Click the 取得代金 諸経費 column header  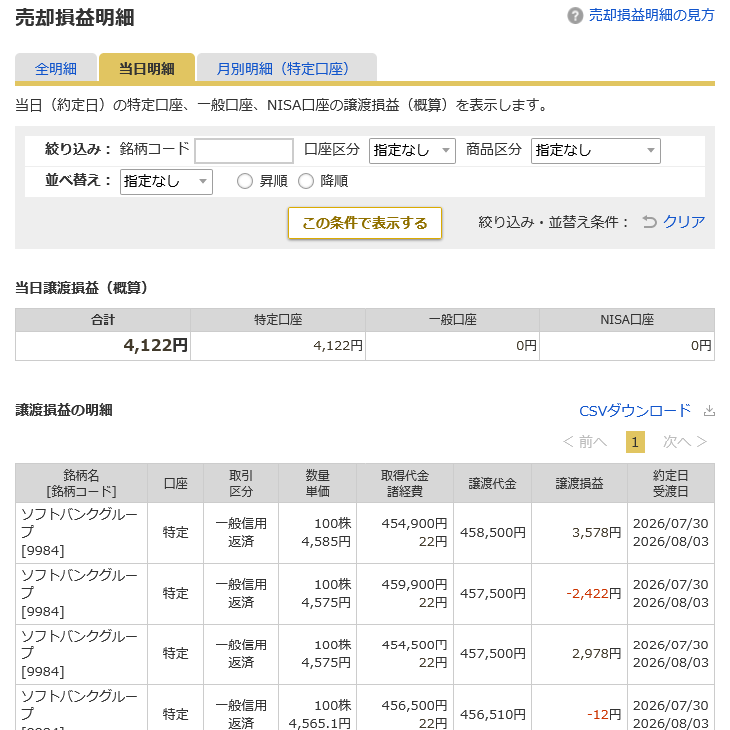405,483
